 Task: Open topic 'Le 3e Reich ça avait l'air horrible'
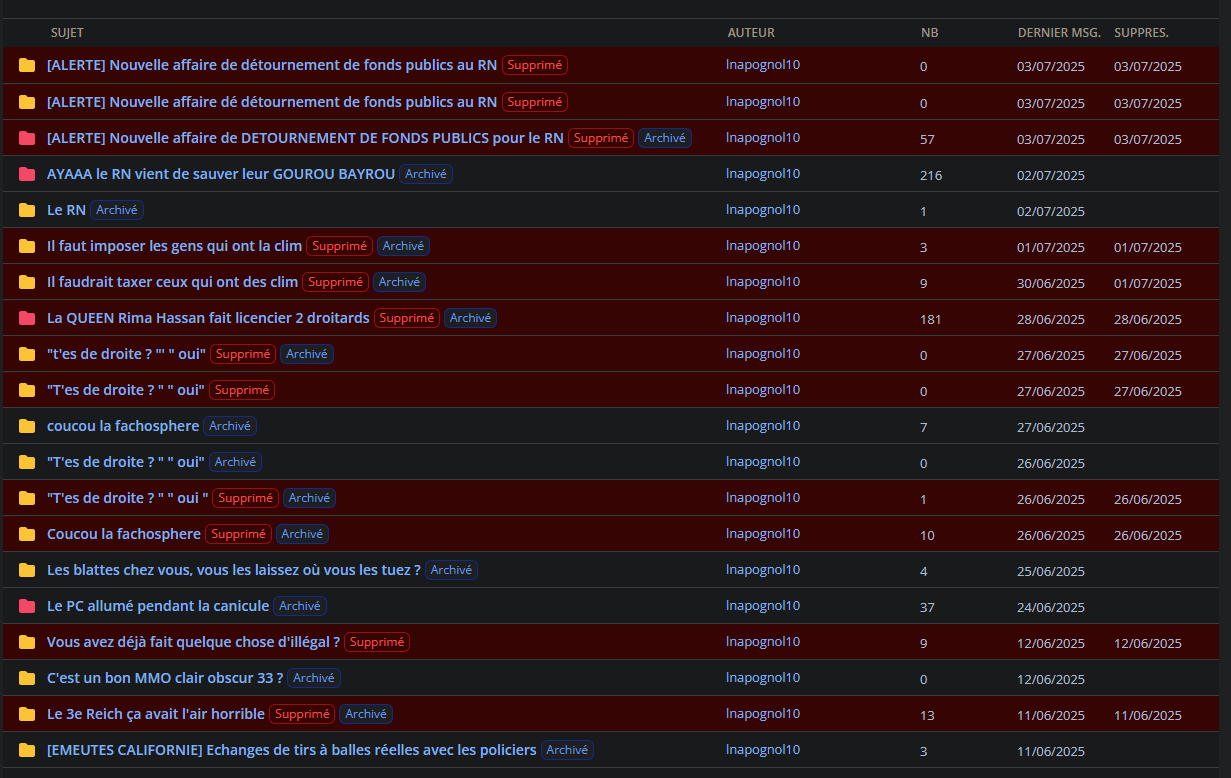(156, 714)
